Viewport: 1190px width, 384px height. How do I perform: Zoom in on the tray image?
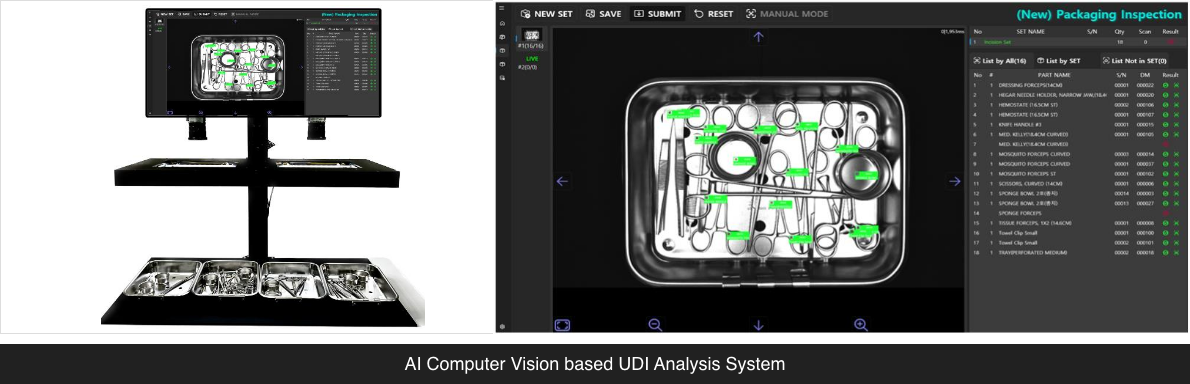point(861,324)
